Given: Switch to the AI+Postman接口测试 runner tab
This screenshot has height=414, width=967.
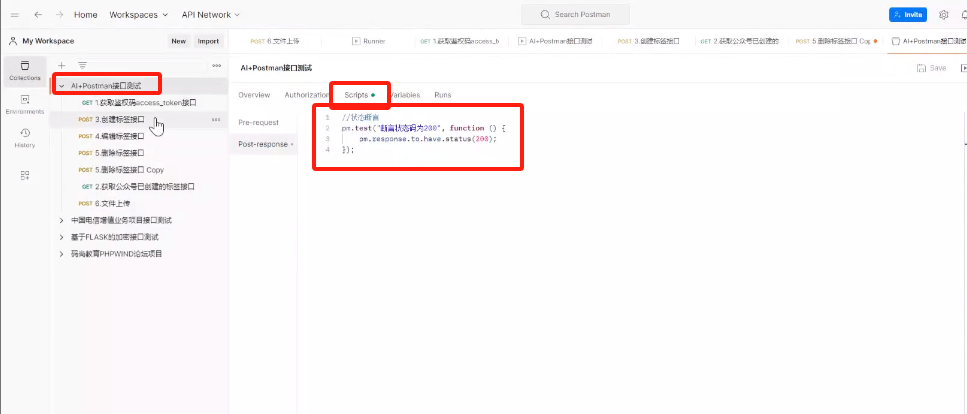Looking at the screenshot, I should point(555,41).
